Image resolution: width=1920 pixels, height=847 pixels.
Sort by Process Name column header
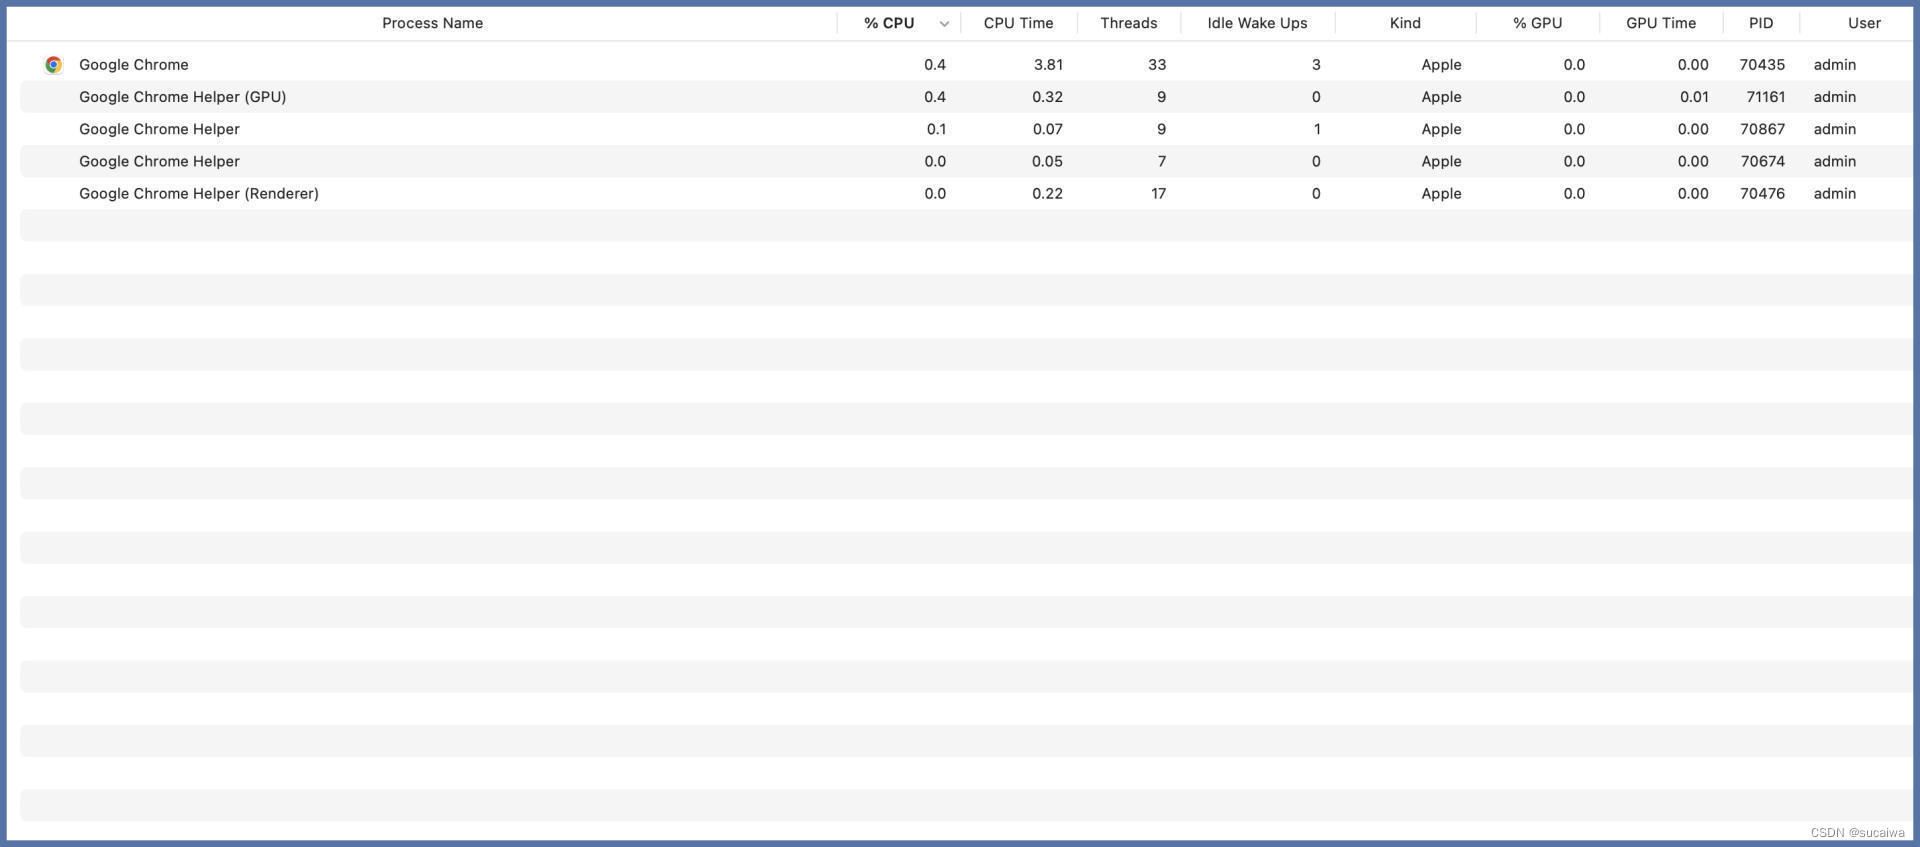click(432, 23)
